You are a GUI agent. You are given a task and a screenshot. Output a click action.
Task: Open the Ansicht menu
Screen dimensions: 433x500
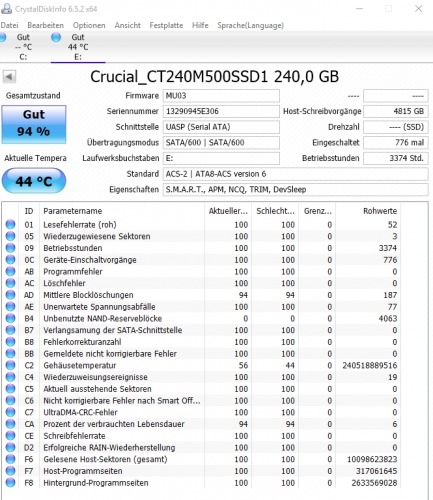coord(128,25)
